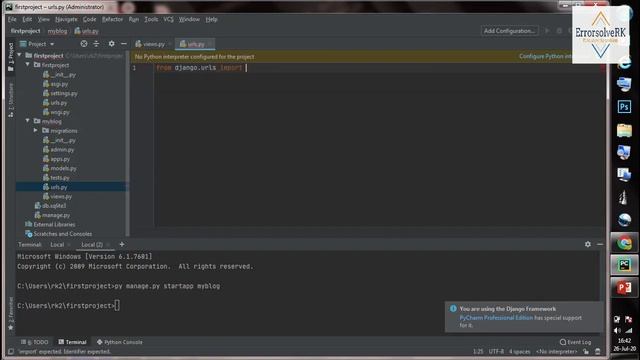Switch to the views.py editor tab
This screenshot has height=360, width=640.
coord(153,44)
